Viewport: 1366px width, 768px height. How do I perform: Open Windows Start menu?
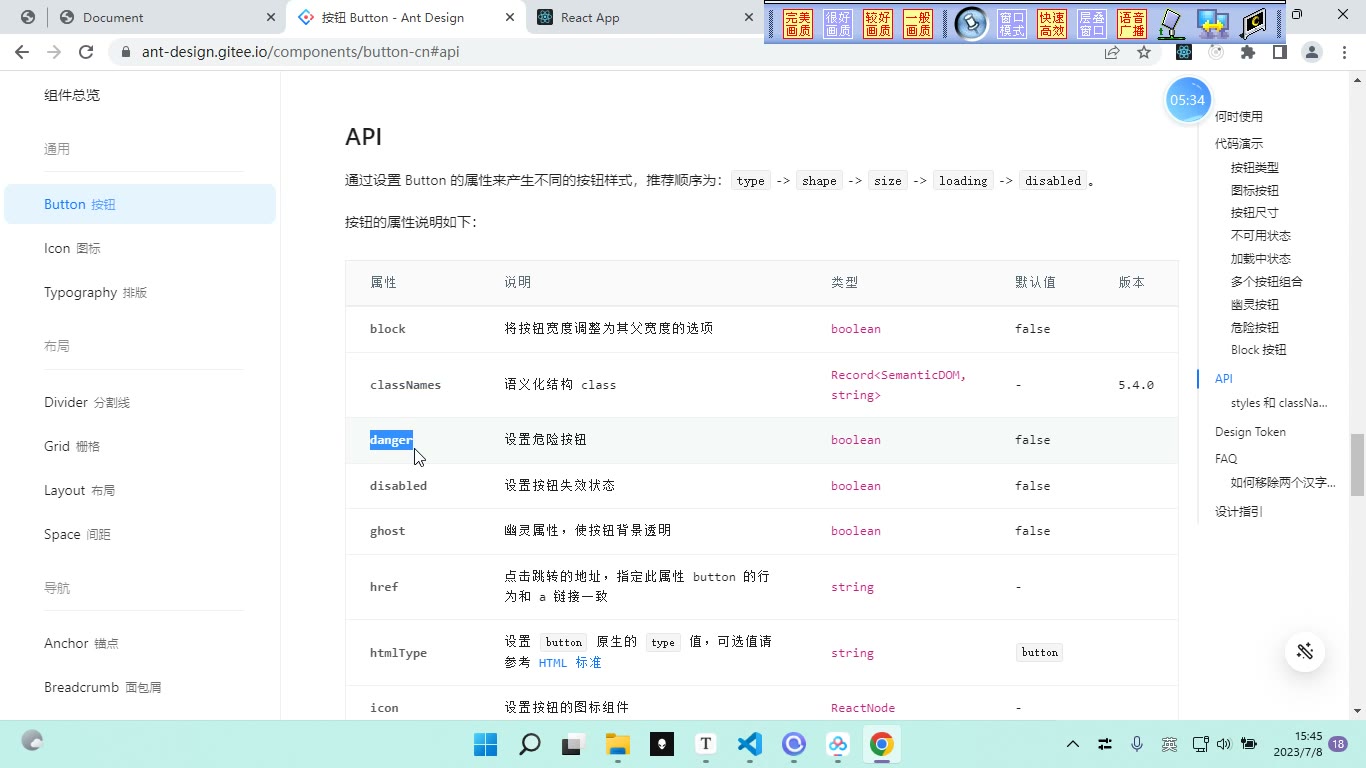pyautogui.click(x=485, y=744)
